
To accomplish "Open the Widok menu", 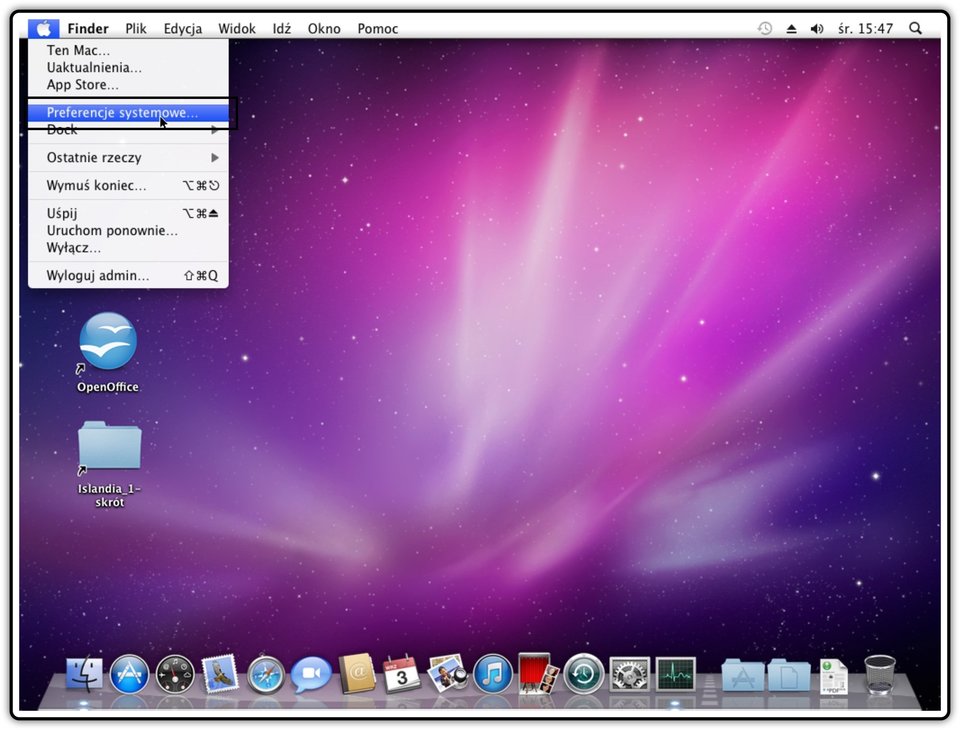I will (x=237, y=29).
